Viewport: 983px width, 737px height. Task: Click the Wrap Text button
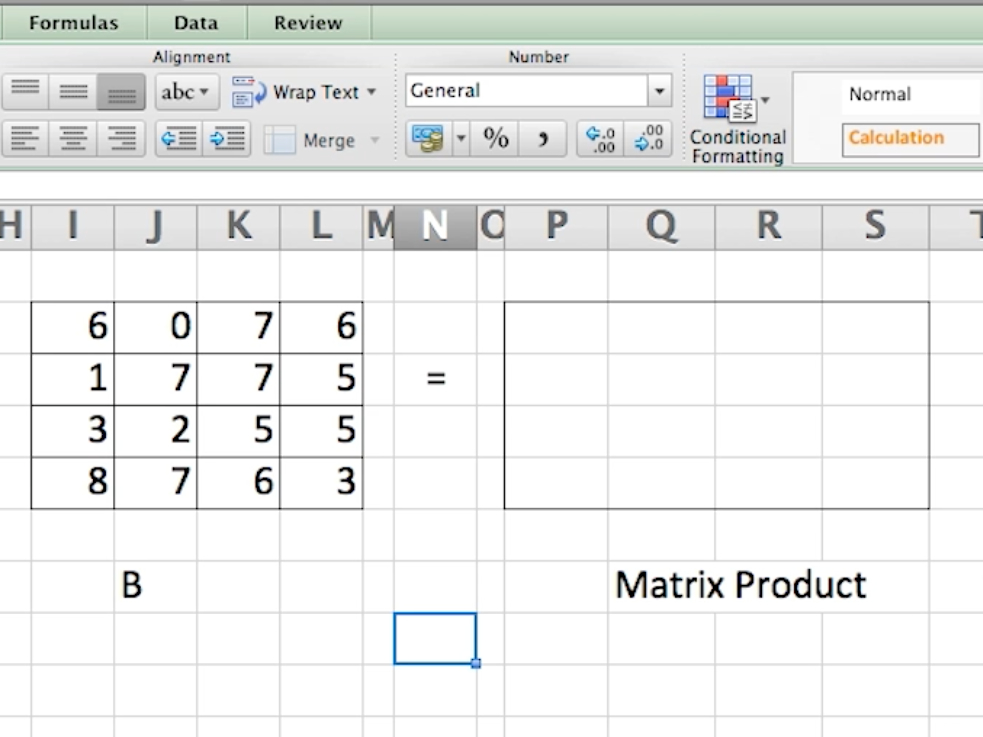(x=295, y=92)
